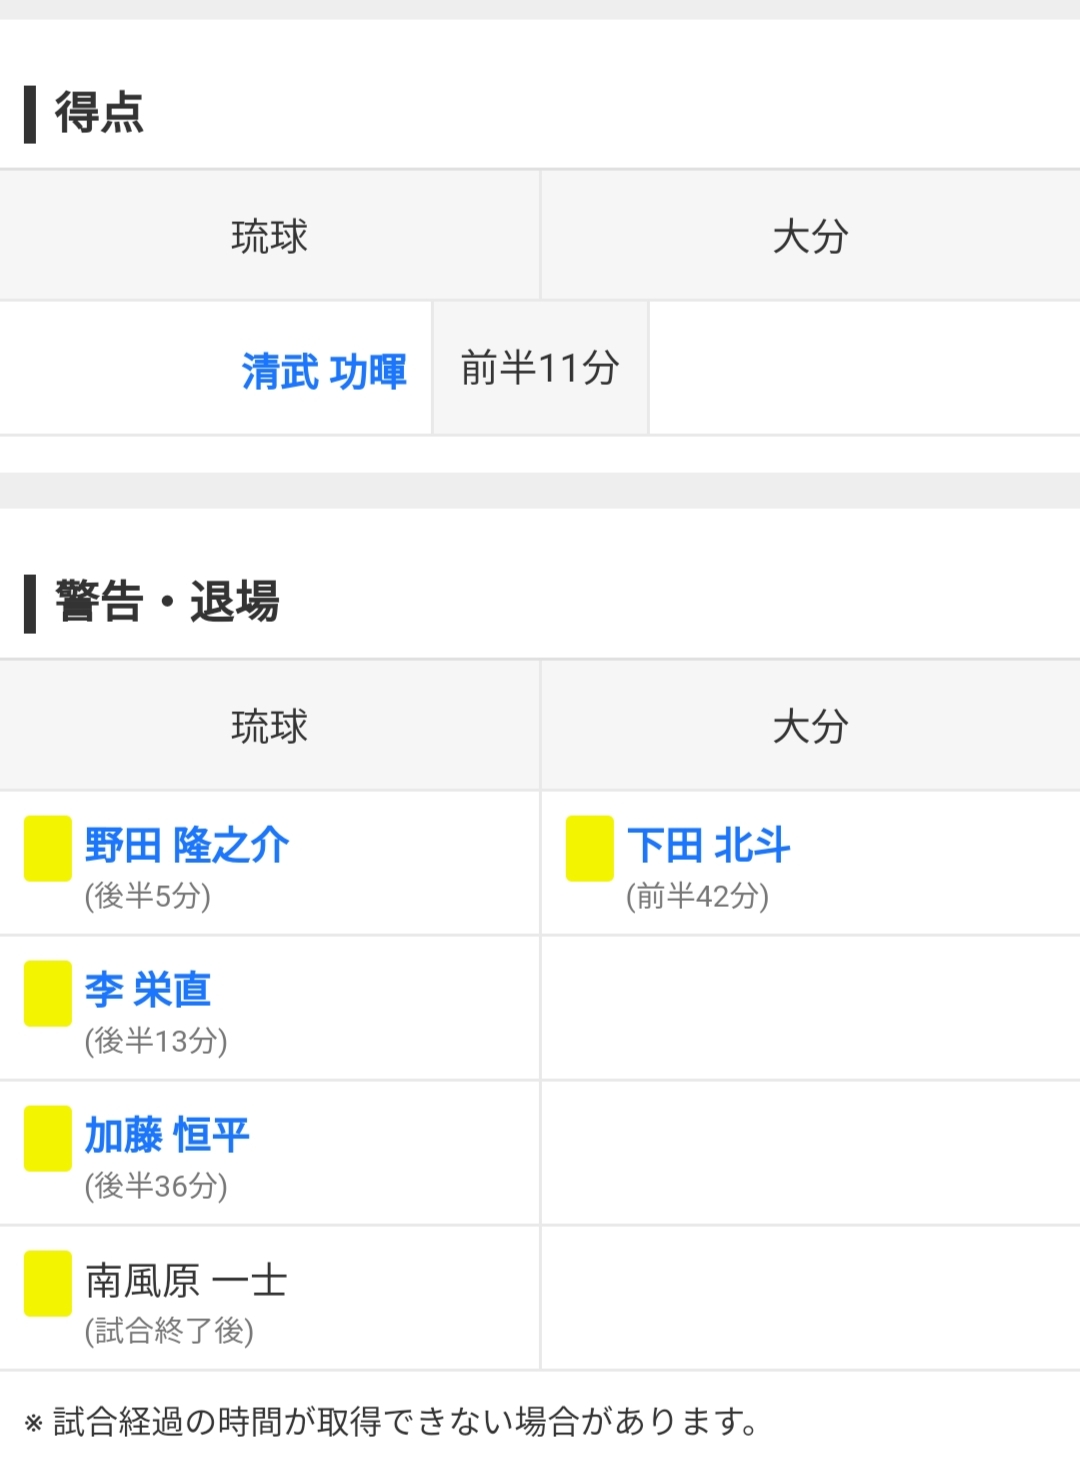1080x1470 pixels.
Task: Click the yellow card icon beside 下田 北斗
Action: pos(589,848)
